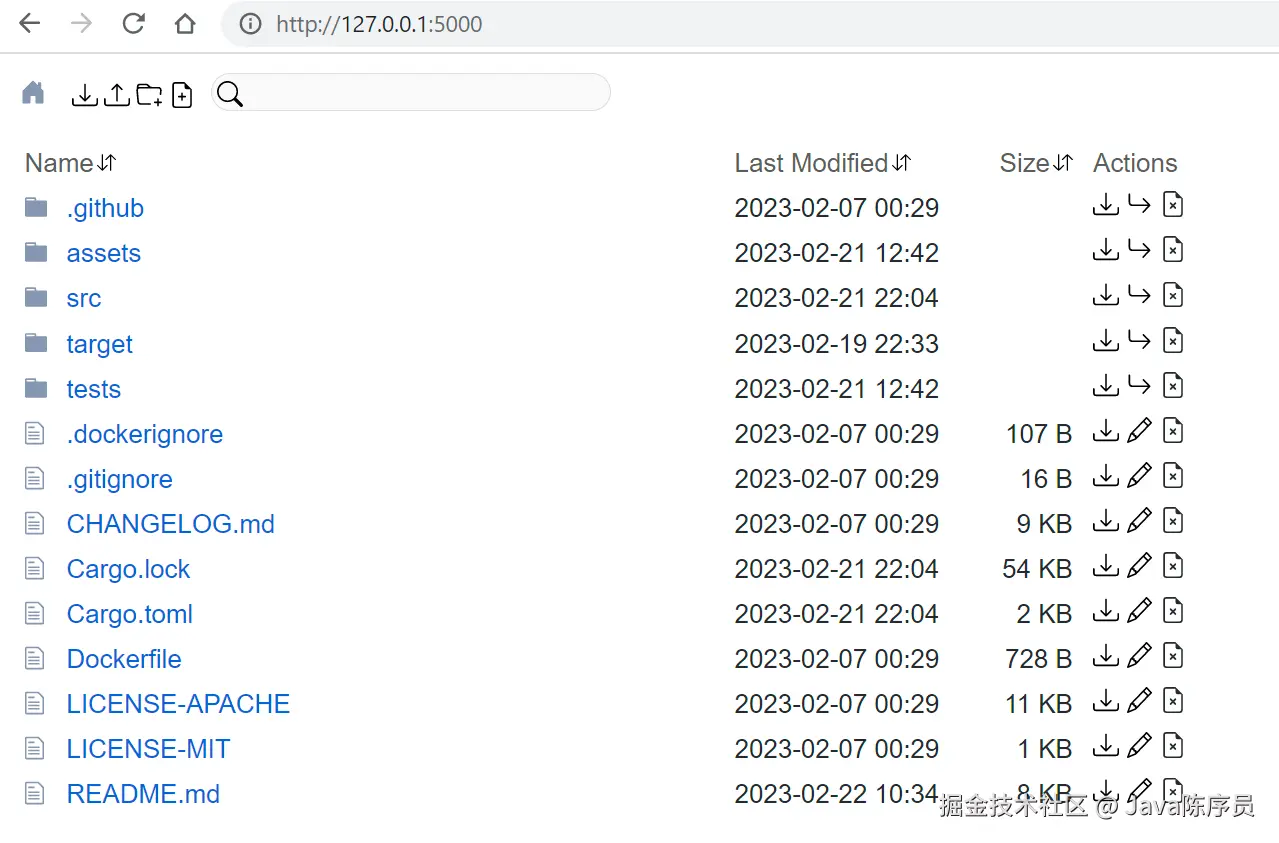Reload the page in the browser
Image resolution: width=1279 pixels, height=843 pixels.
point(133,24)
